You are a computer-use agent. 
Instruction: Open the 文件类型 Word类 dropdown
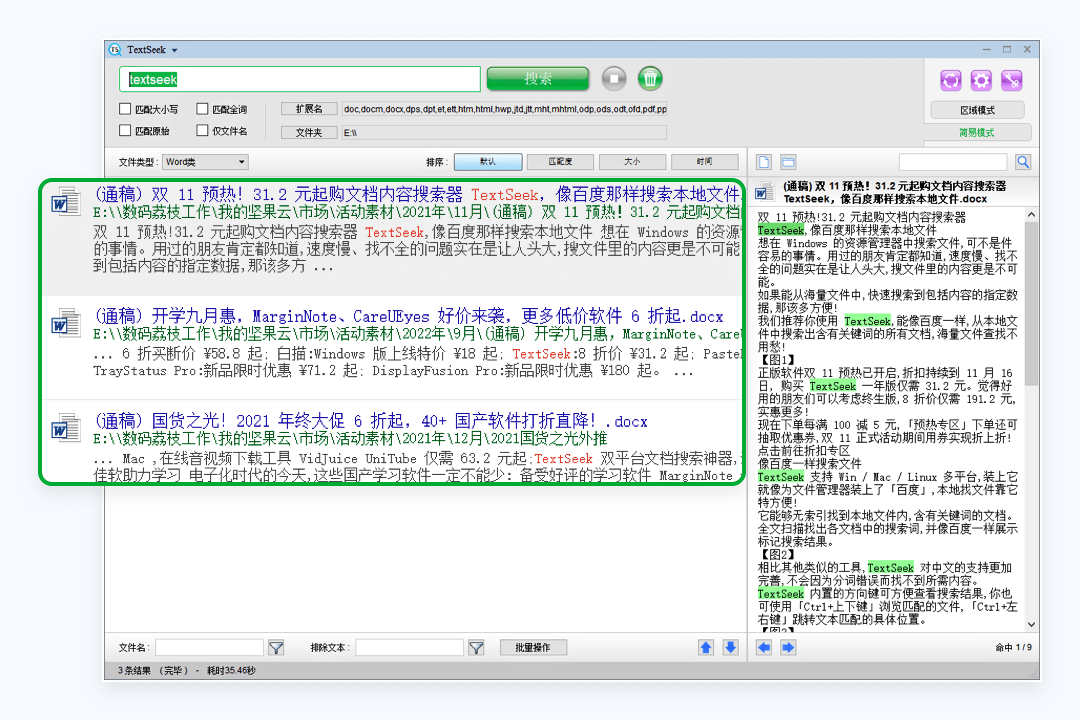tap(205, 162)
